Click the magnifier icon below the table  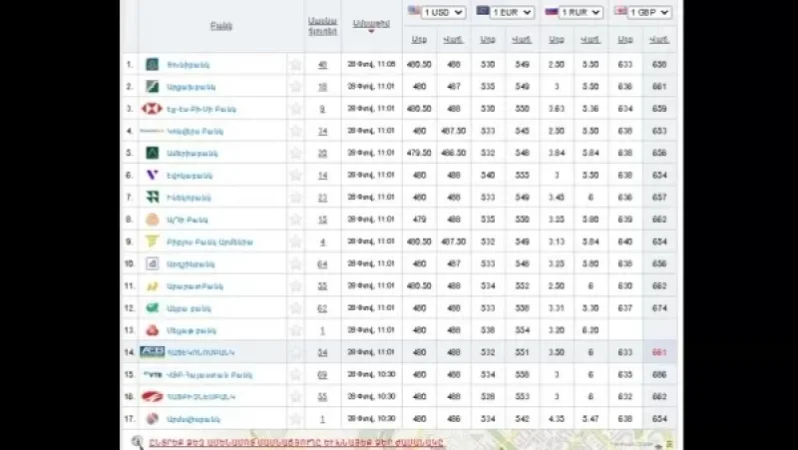pyautogui.click(x=137, y=440)
